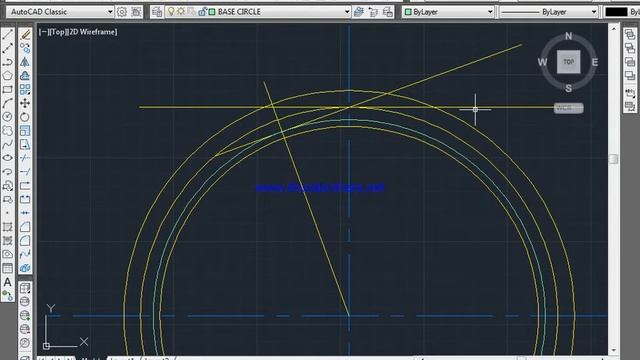Open the Layer Properties Manager

coord(157,12)
